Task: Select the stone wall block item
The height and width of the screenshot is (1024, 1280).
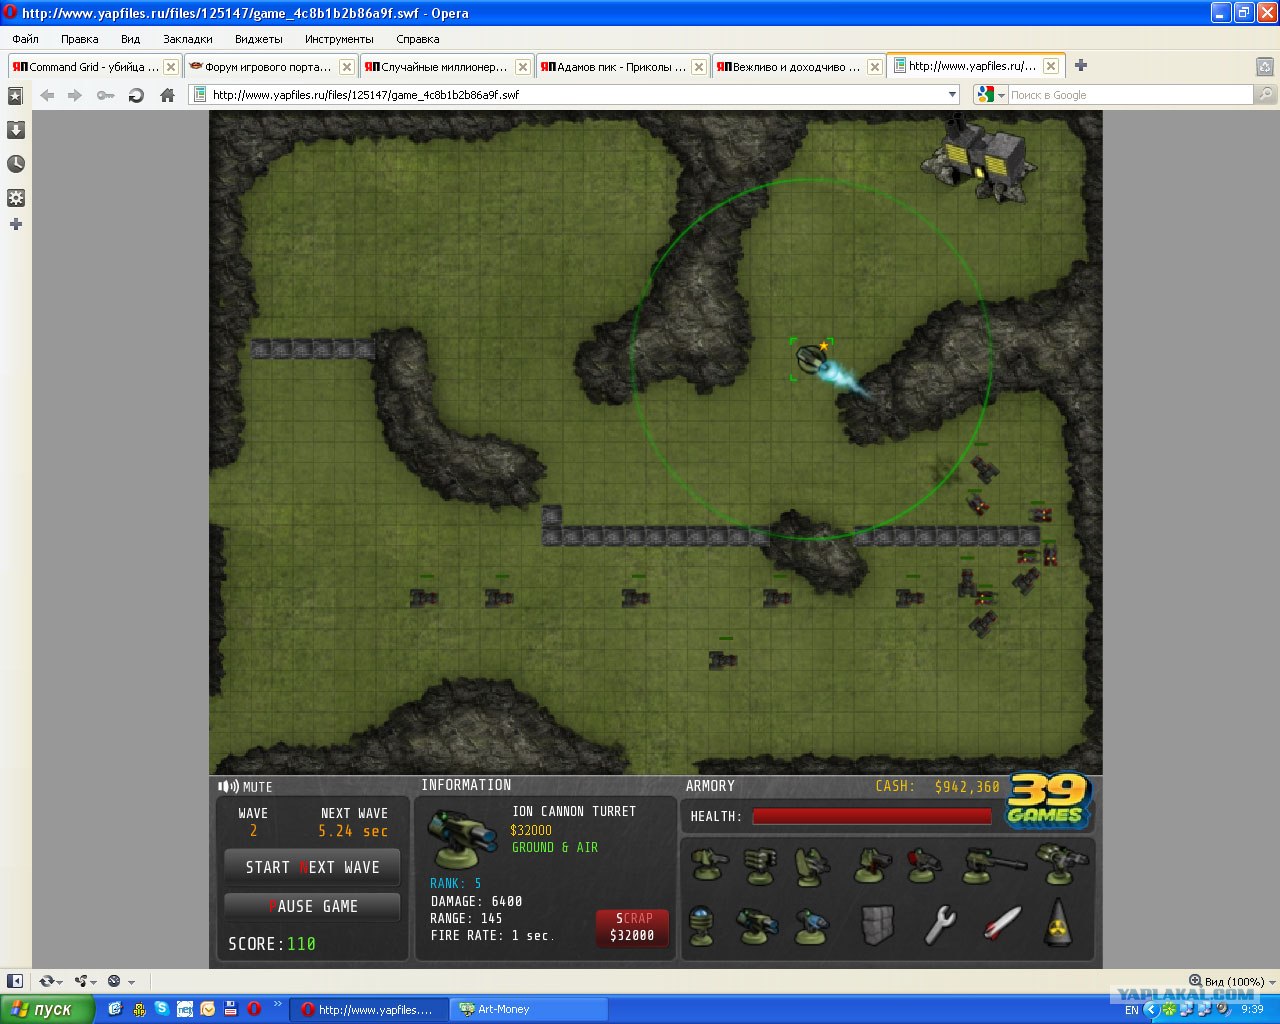Action: pos(877,925)
